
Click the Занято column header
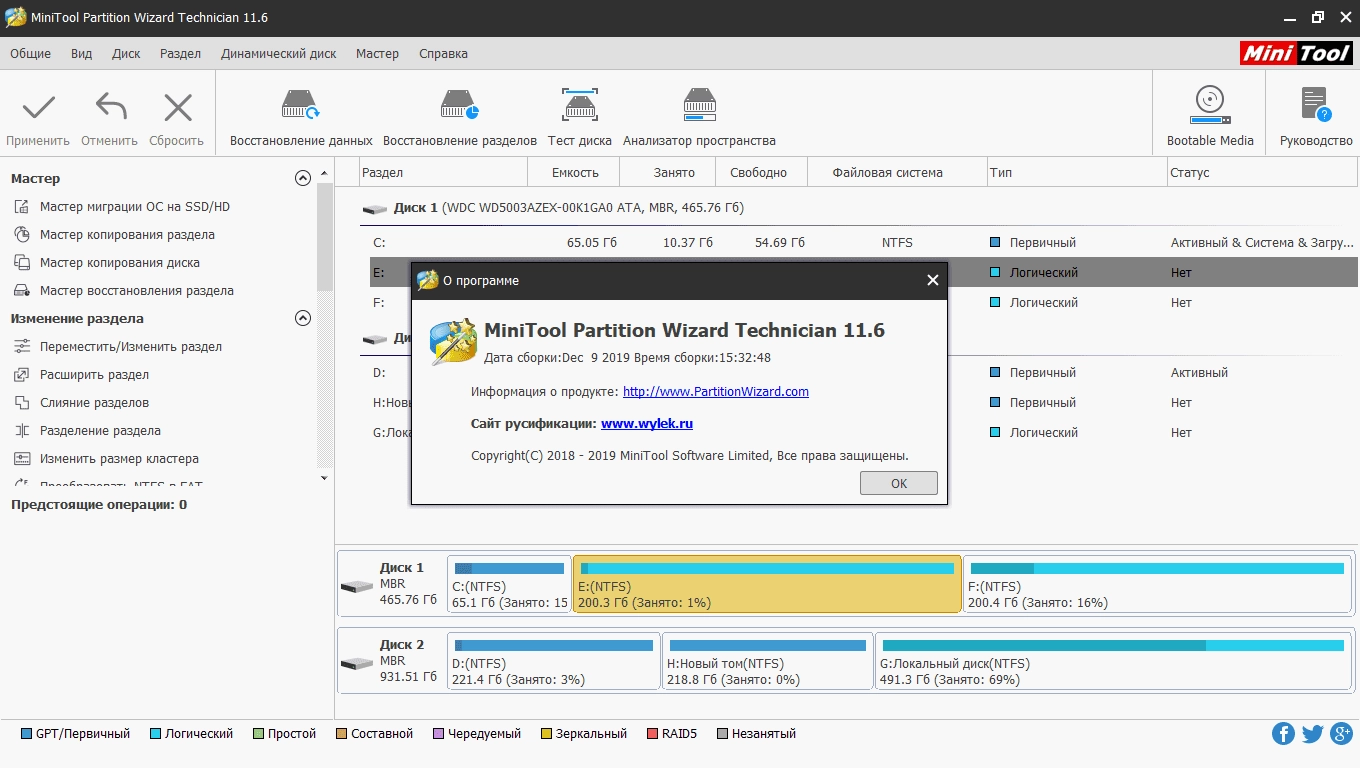[668, 172]
